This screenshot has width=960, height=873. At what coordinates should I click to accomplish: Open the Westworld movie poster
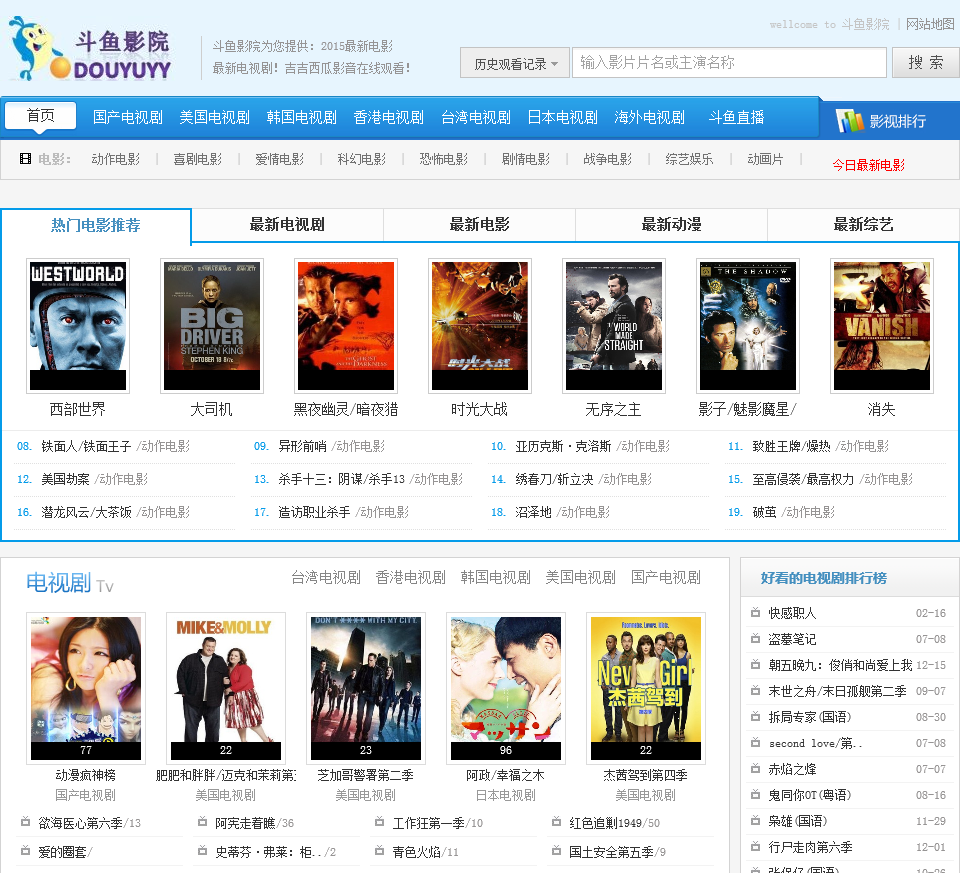(x=78, y=326)
